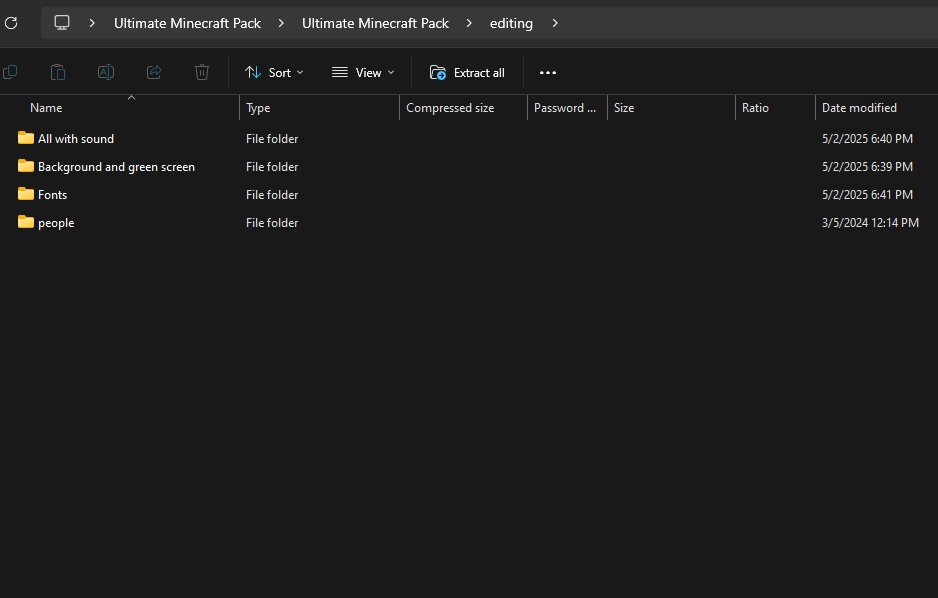The image size is (938, 598).
Task: Click Extract all button
Action: click(467, 72)
